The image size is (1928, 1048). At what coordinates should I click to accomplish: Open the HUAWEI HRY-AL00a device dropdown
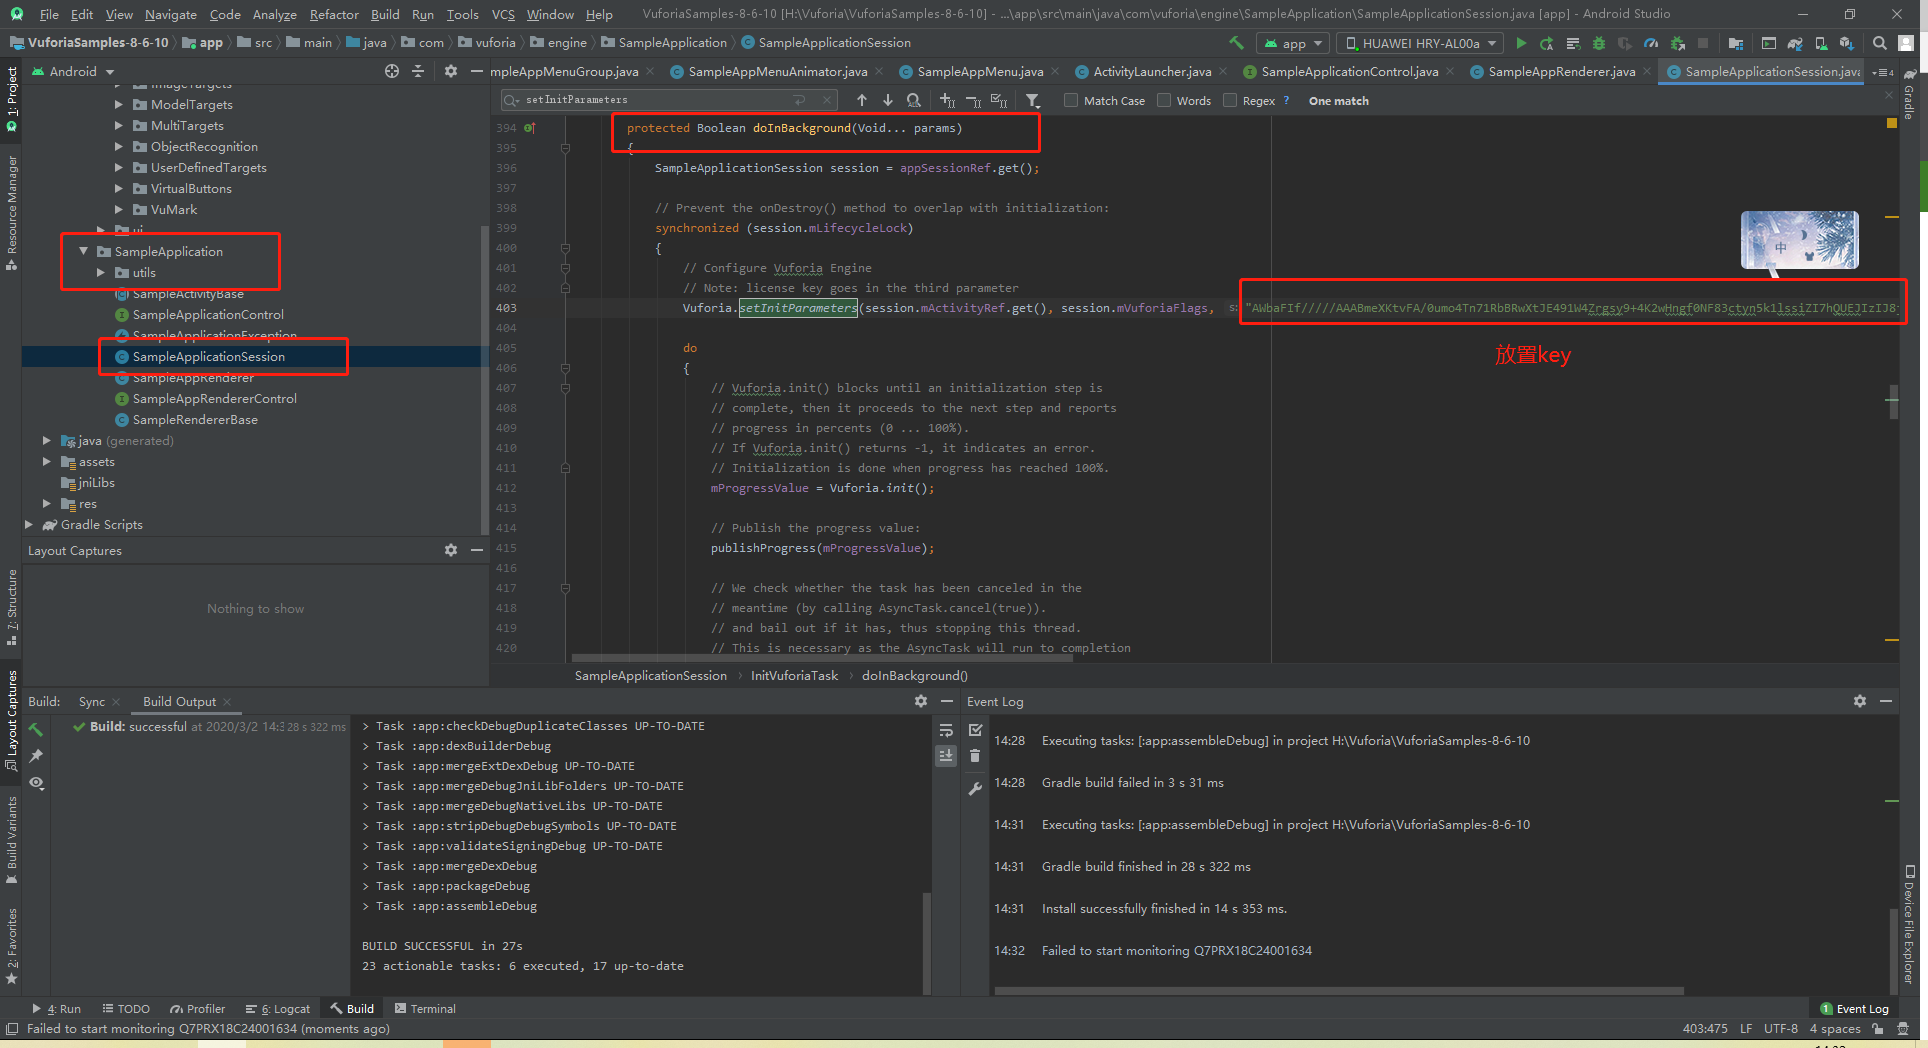[x=1420, y=43]
